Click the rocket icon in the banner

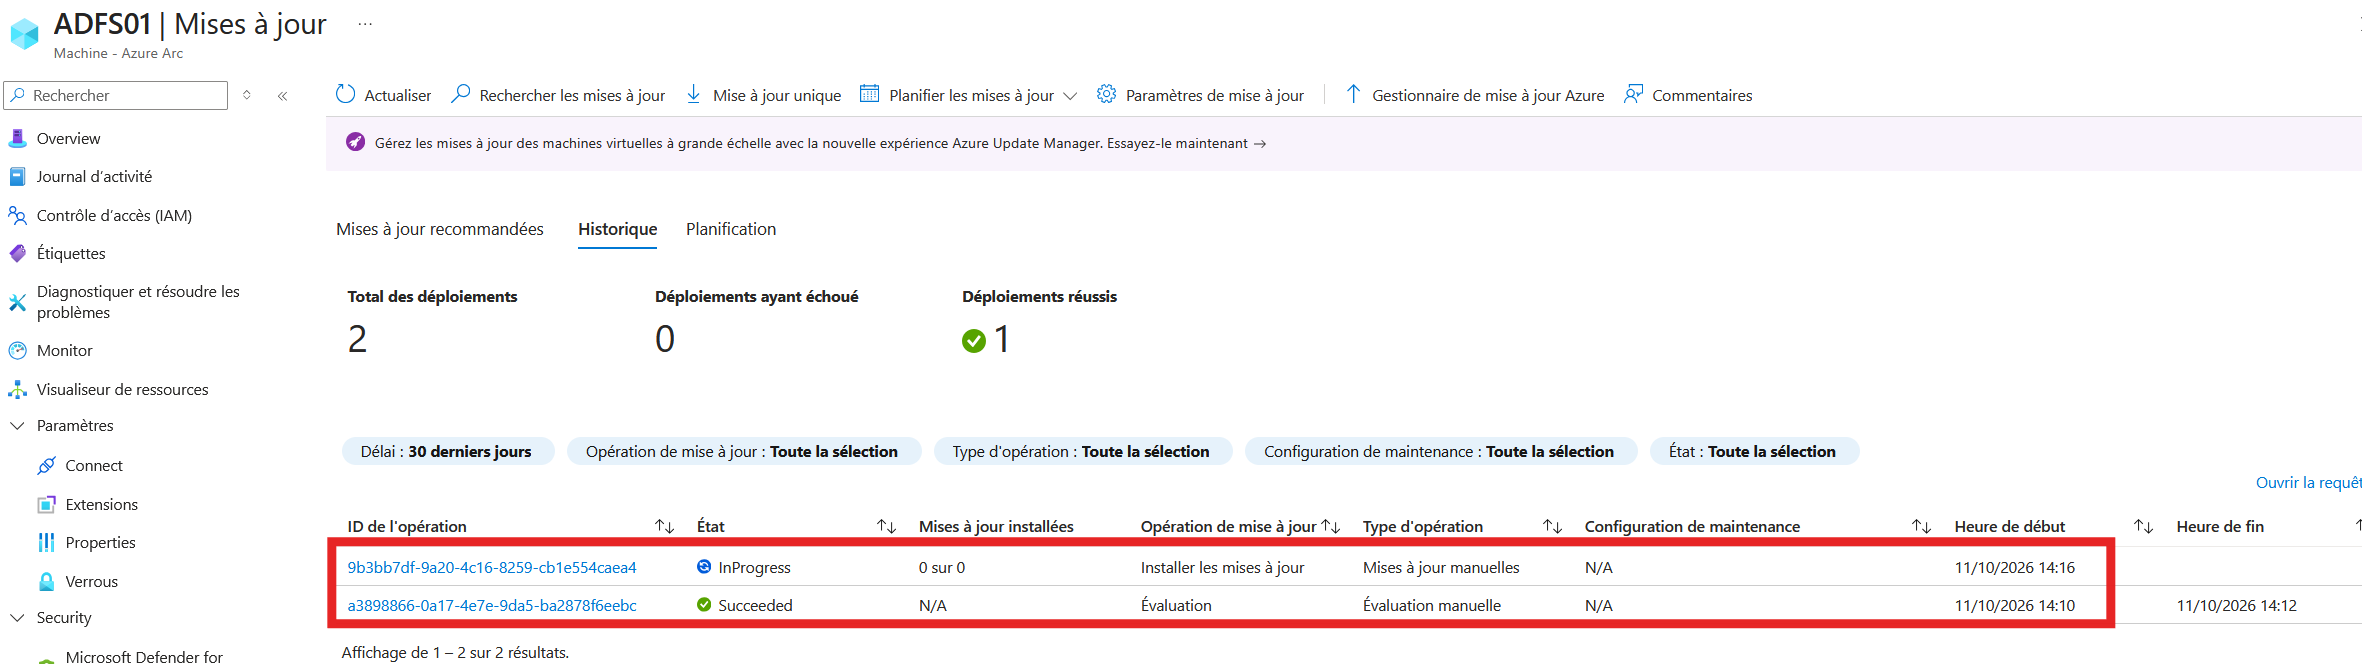click(x=355, y=142)
